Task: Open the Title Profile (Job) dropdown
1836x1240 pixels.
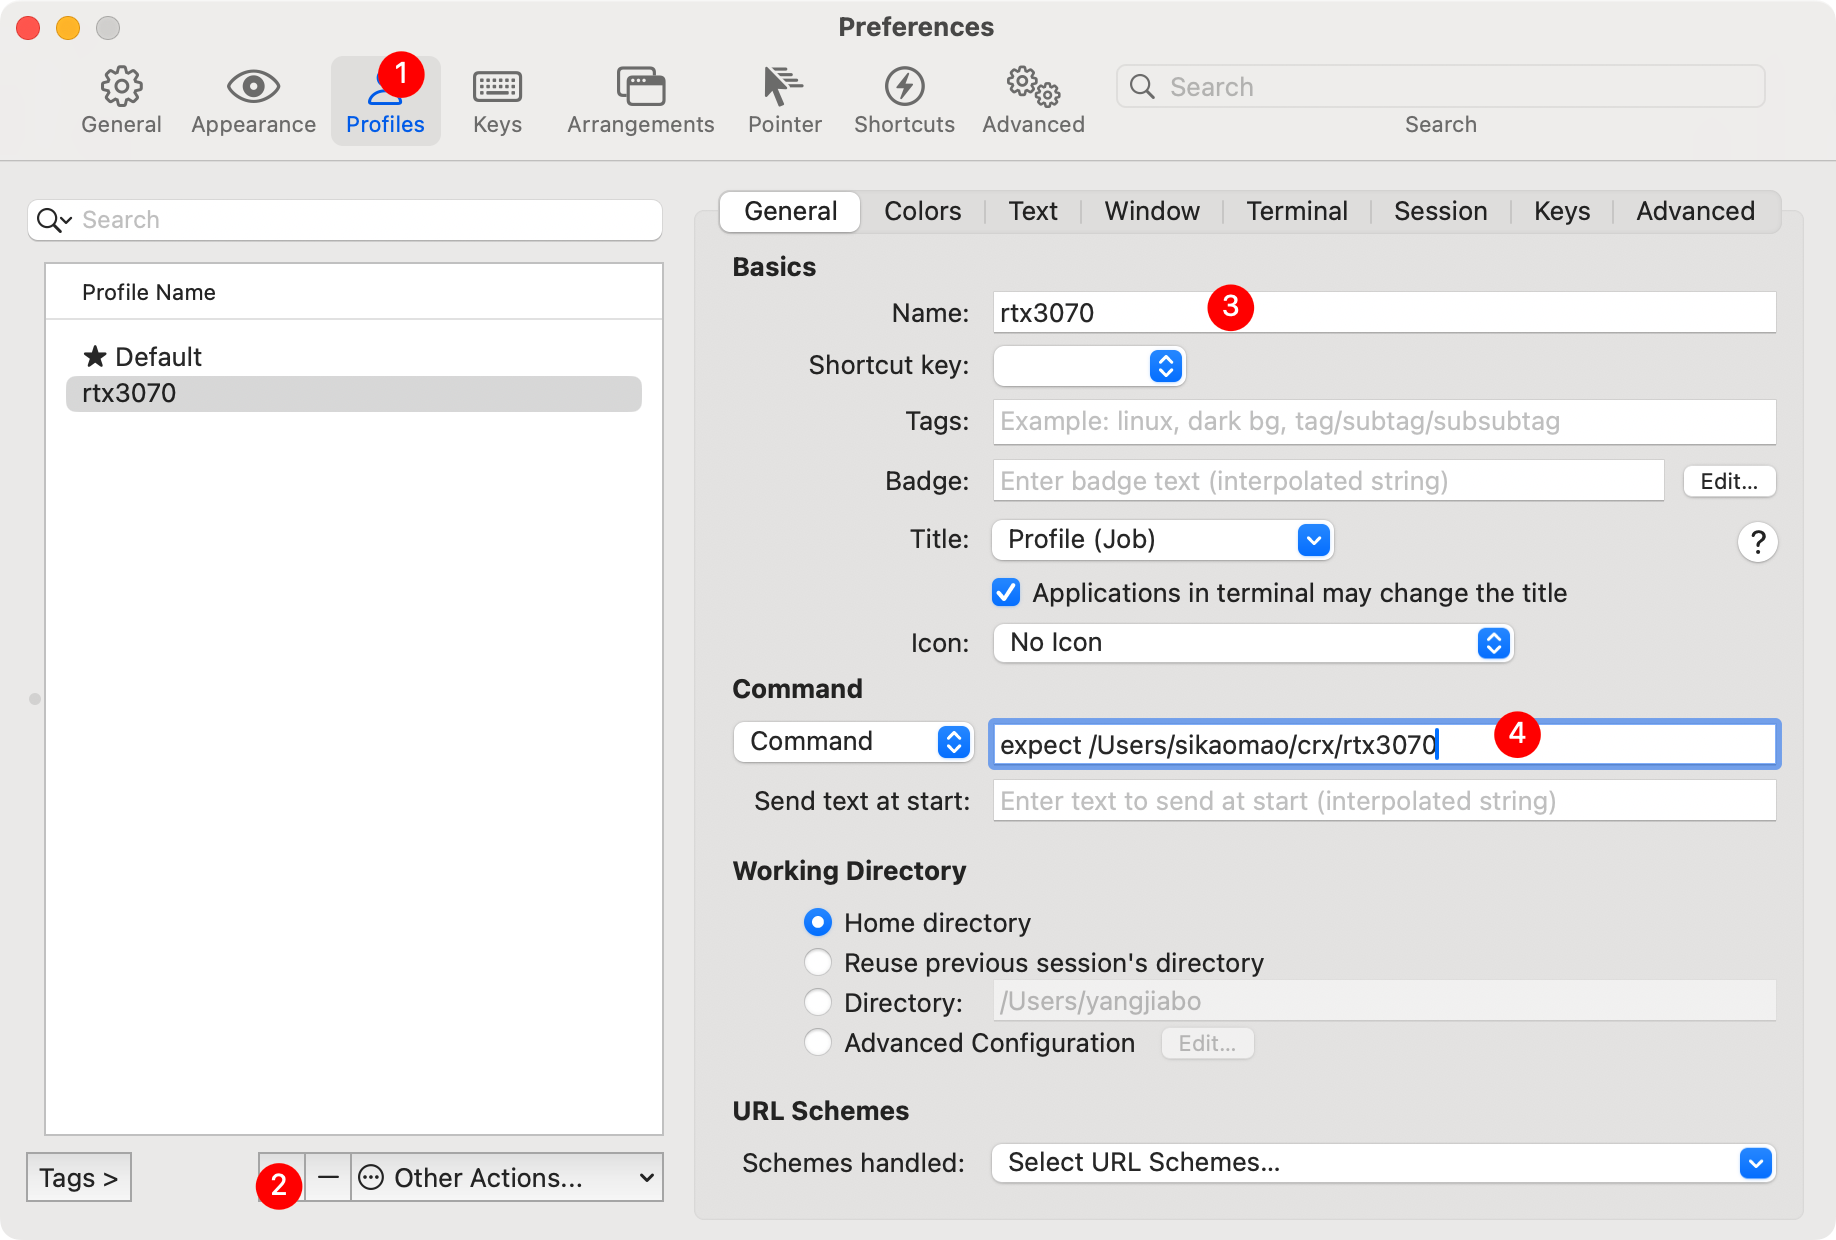Action: [1162, 540]
